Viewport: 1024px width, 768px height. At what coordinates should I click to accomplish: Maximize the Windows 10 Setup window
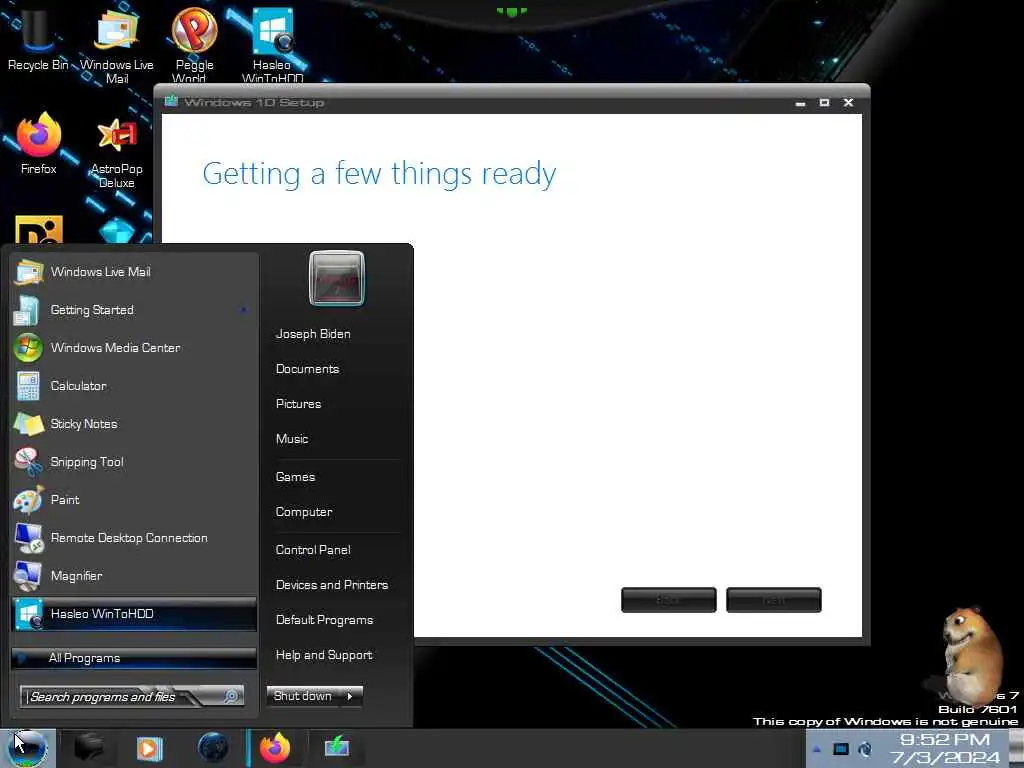click(x=824, y=103)
